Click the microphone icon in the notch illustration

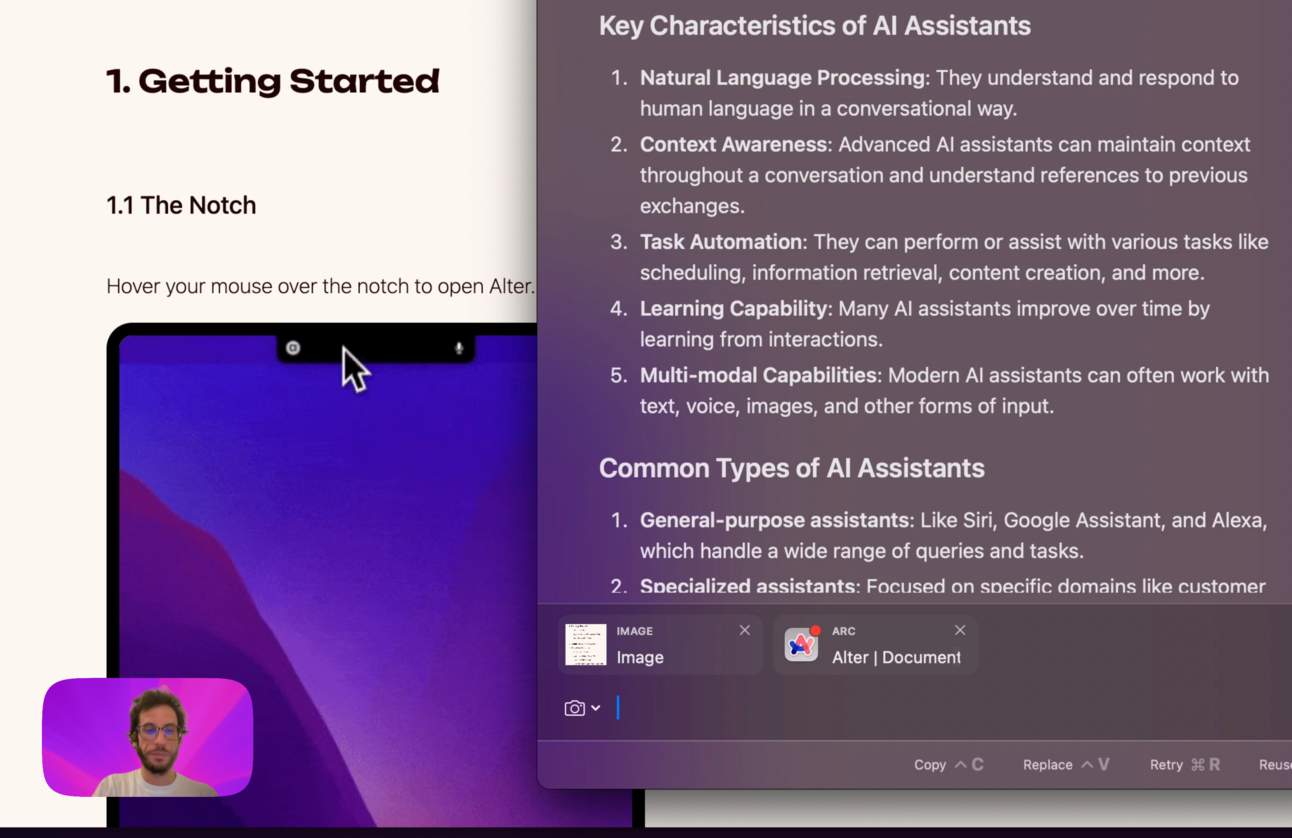tap(459, 348)
